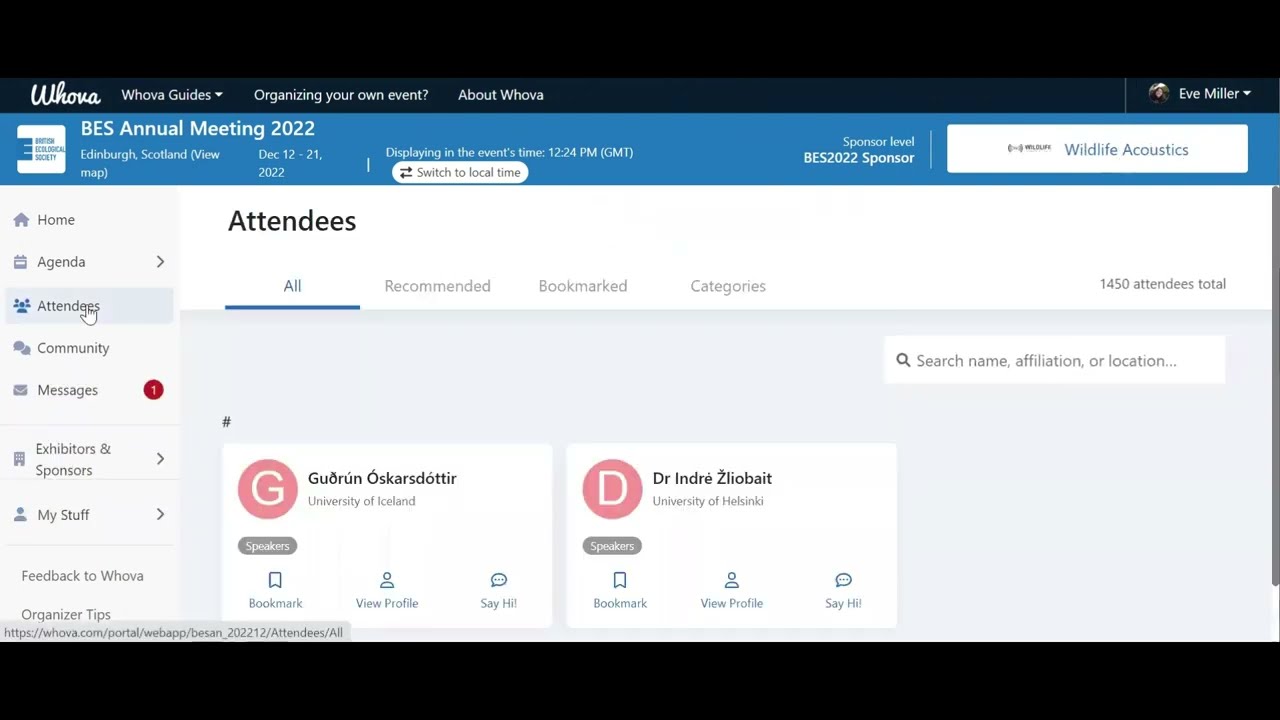Click Speakers tag on Guðrún Óskarsdóttir card
Viewport: 1280px width, 720px height.
click(x=267, y=546)
